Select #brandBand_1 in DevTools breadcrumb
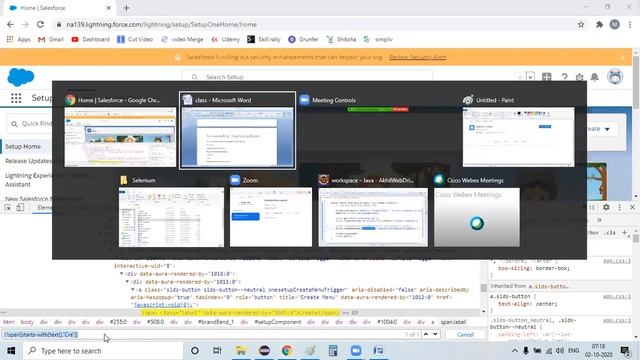The height and width of the screenshot is (360, 640). tap(216, 322)
